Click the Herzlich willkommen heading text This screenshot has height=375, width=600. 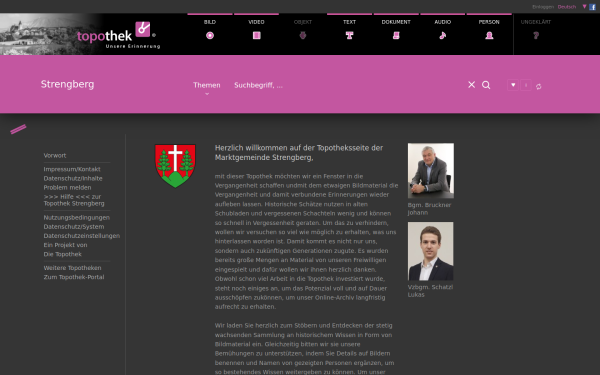point(298,152)
